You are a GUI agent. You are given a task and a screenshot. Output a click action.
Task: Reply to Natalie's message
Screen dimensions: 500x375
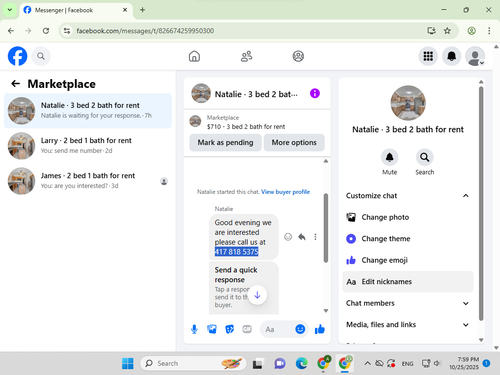coord(302,237)
